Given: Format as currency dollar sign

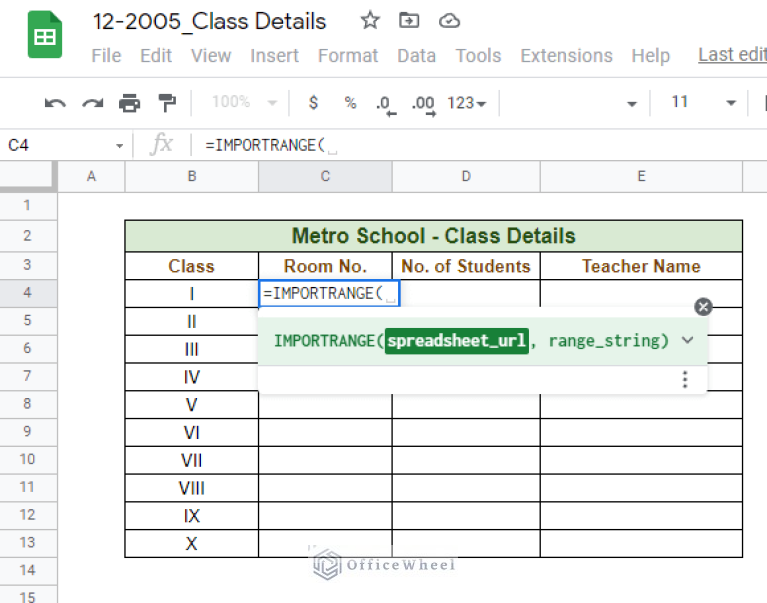Looking at the screenshot, I should (313, 102).
